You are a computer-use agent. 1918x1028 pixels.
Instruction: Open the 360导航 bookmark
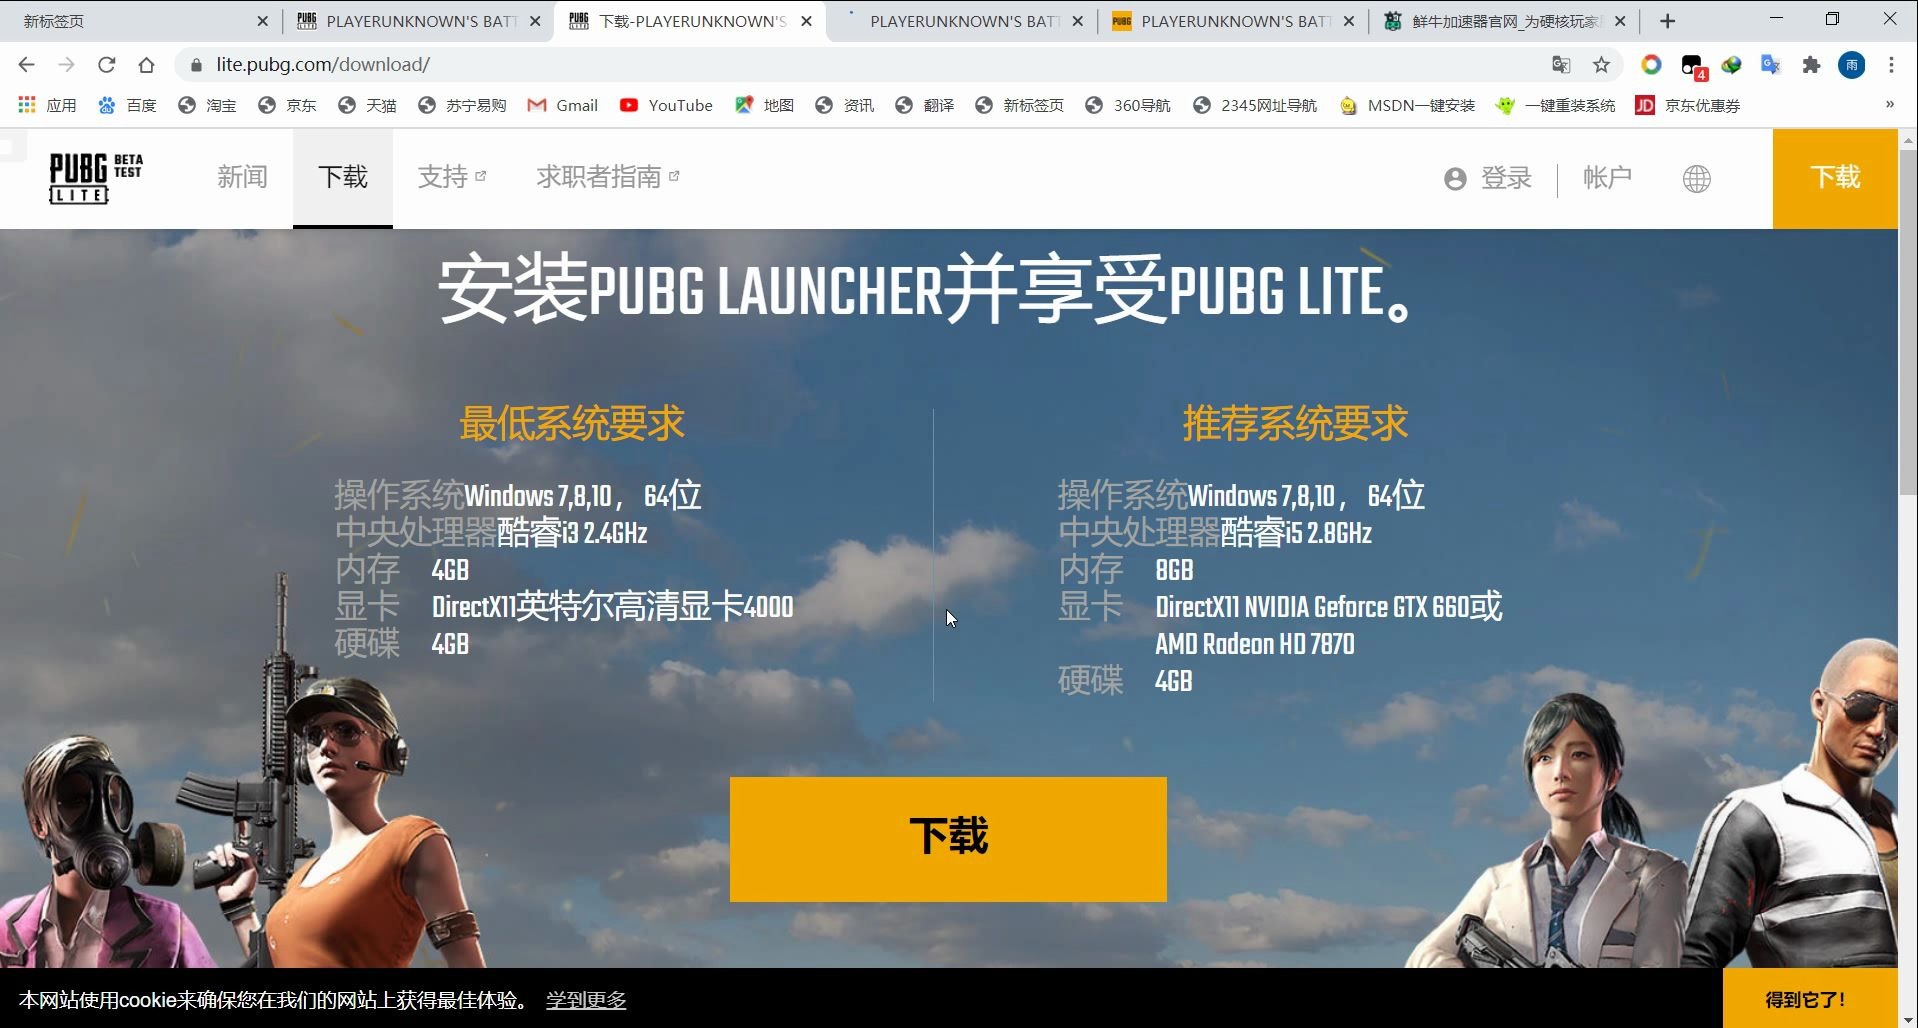pyautogui.click(x=1128, y=105)
